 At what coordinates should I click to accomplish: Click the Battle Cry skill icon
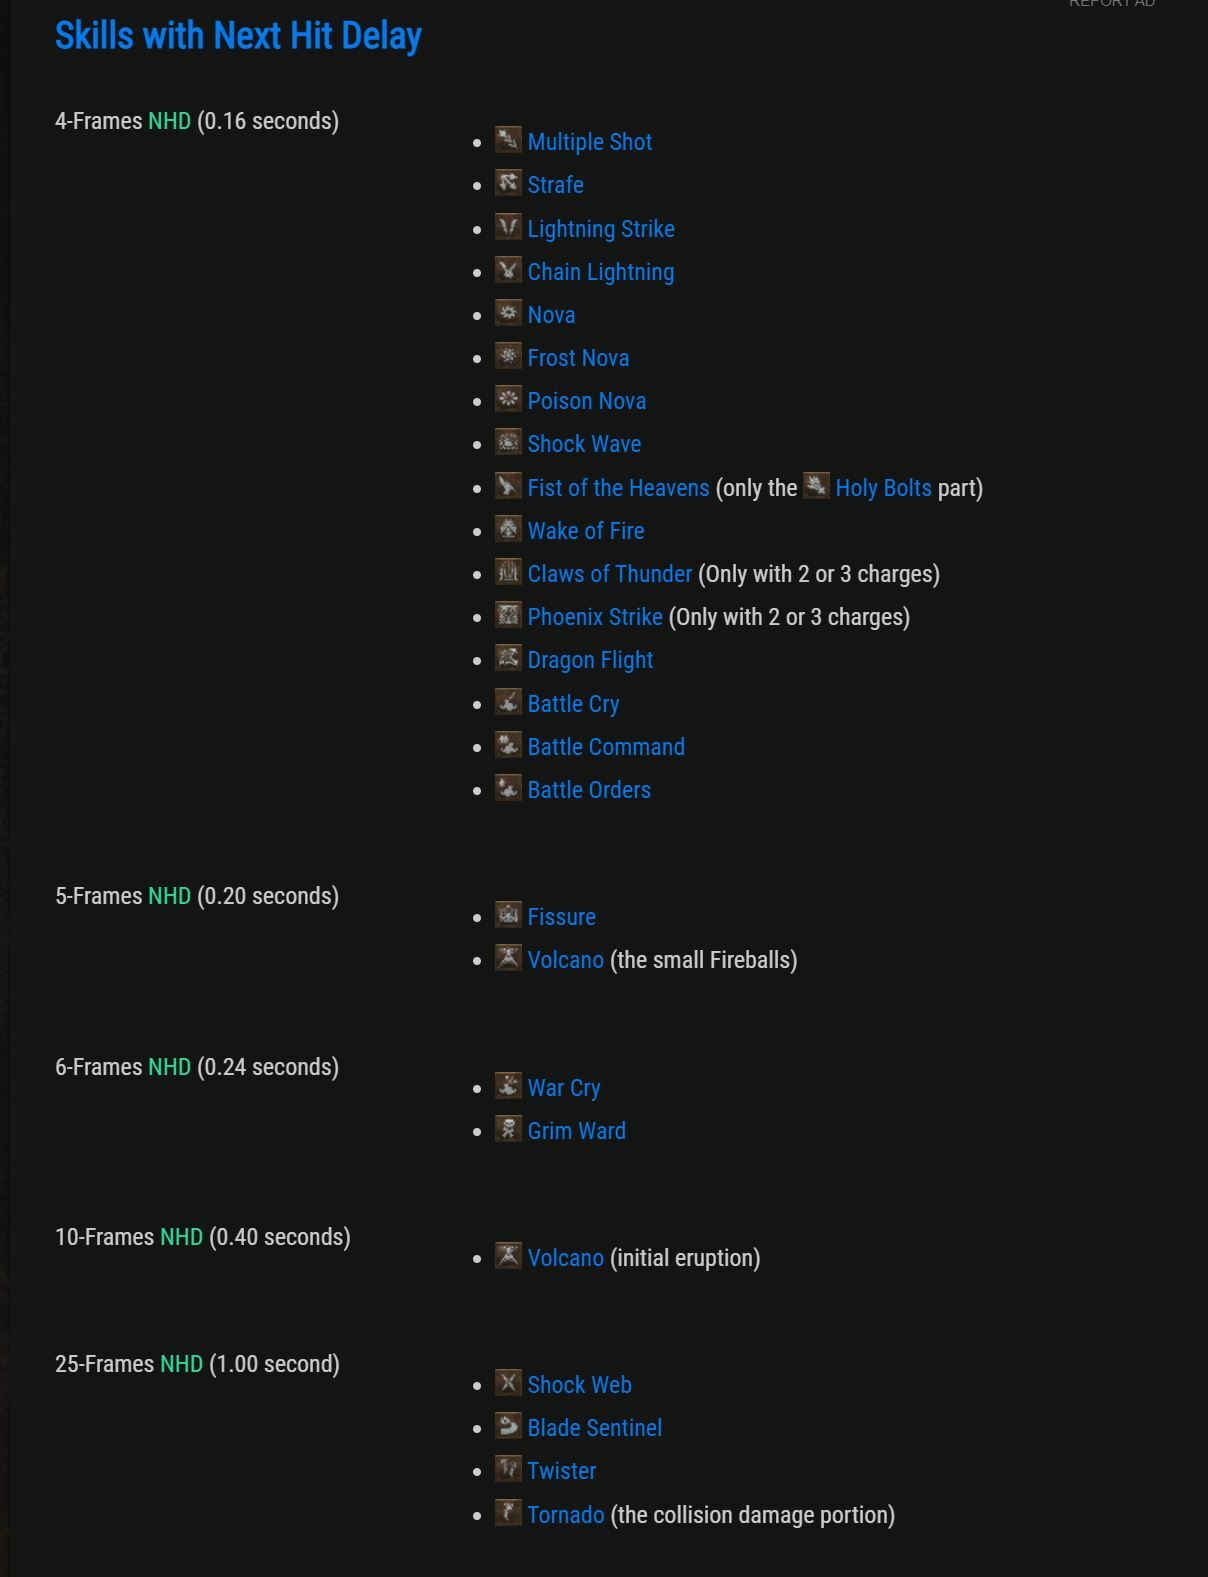tap(508, 702)
